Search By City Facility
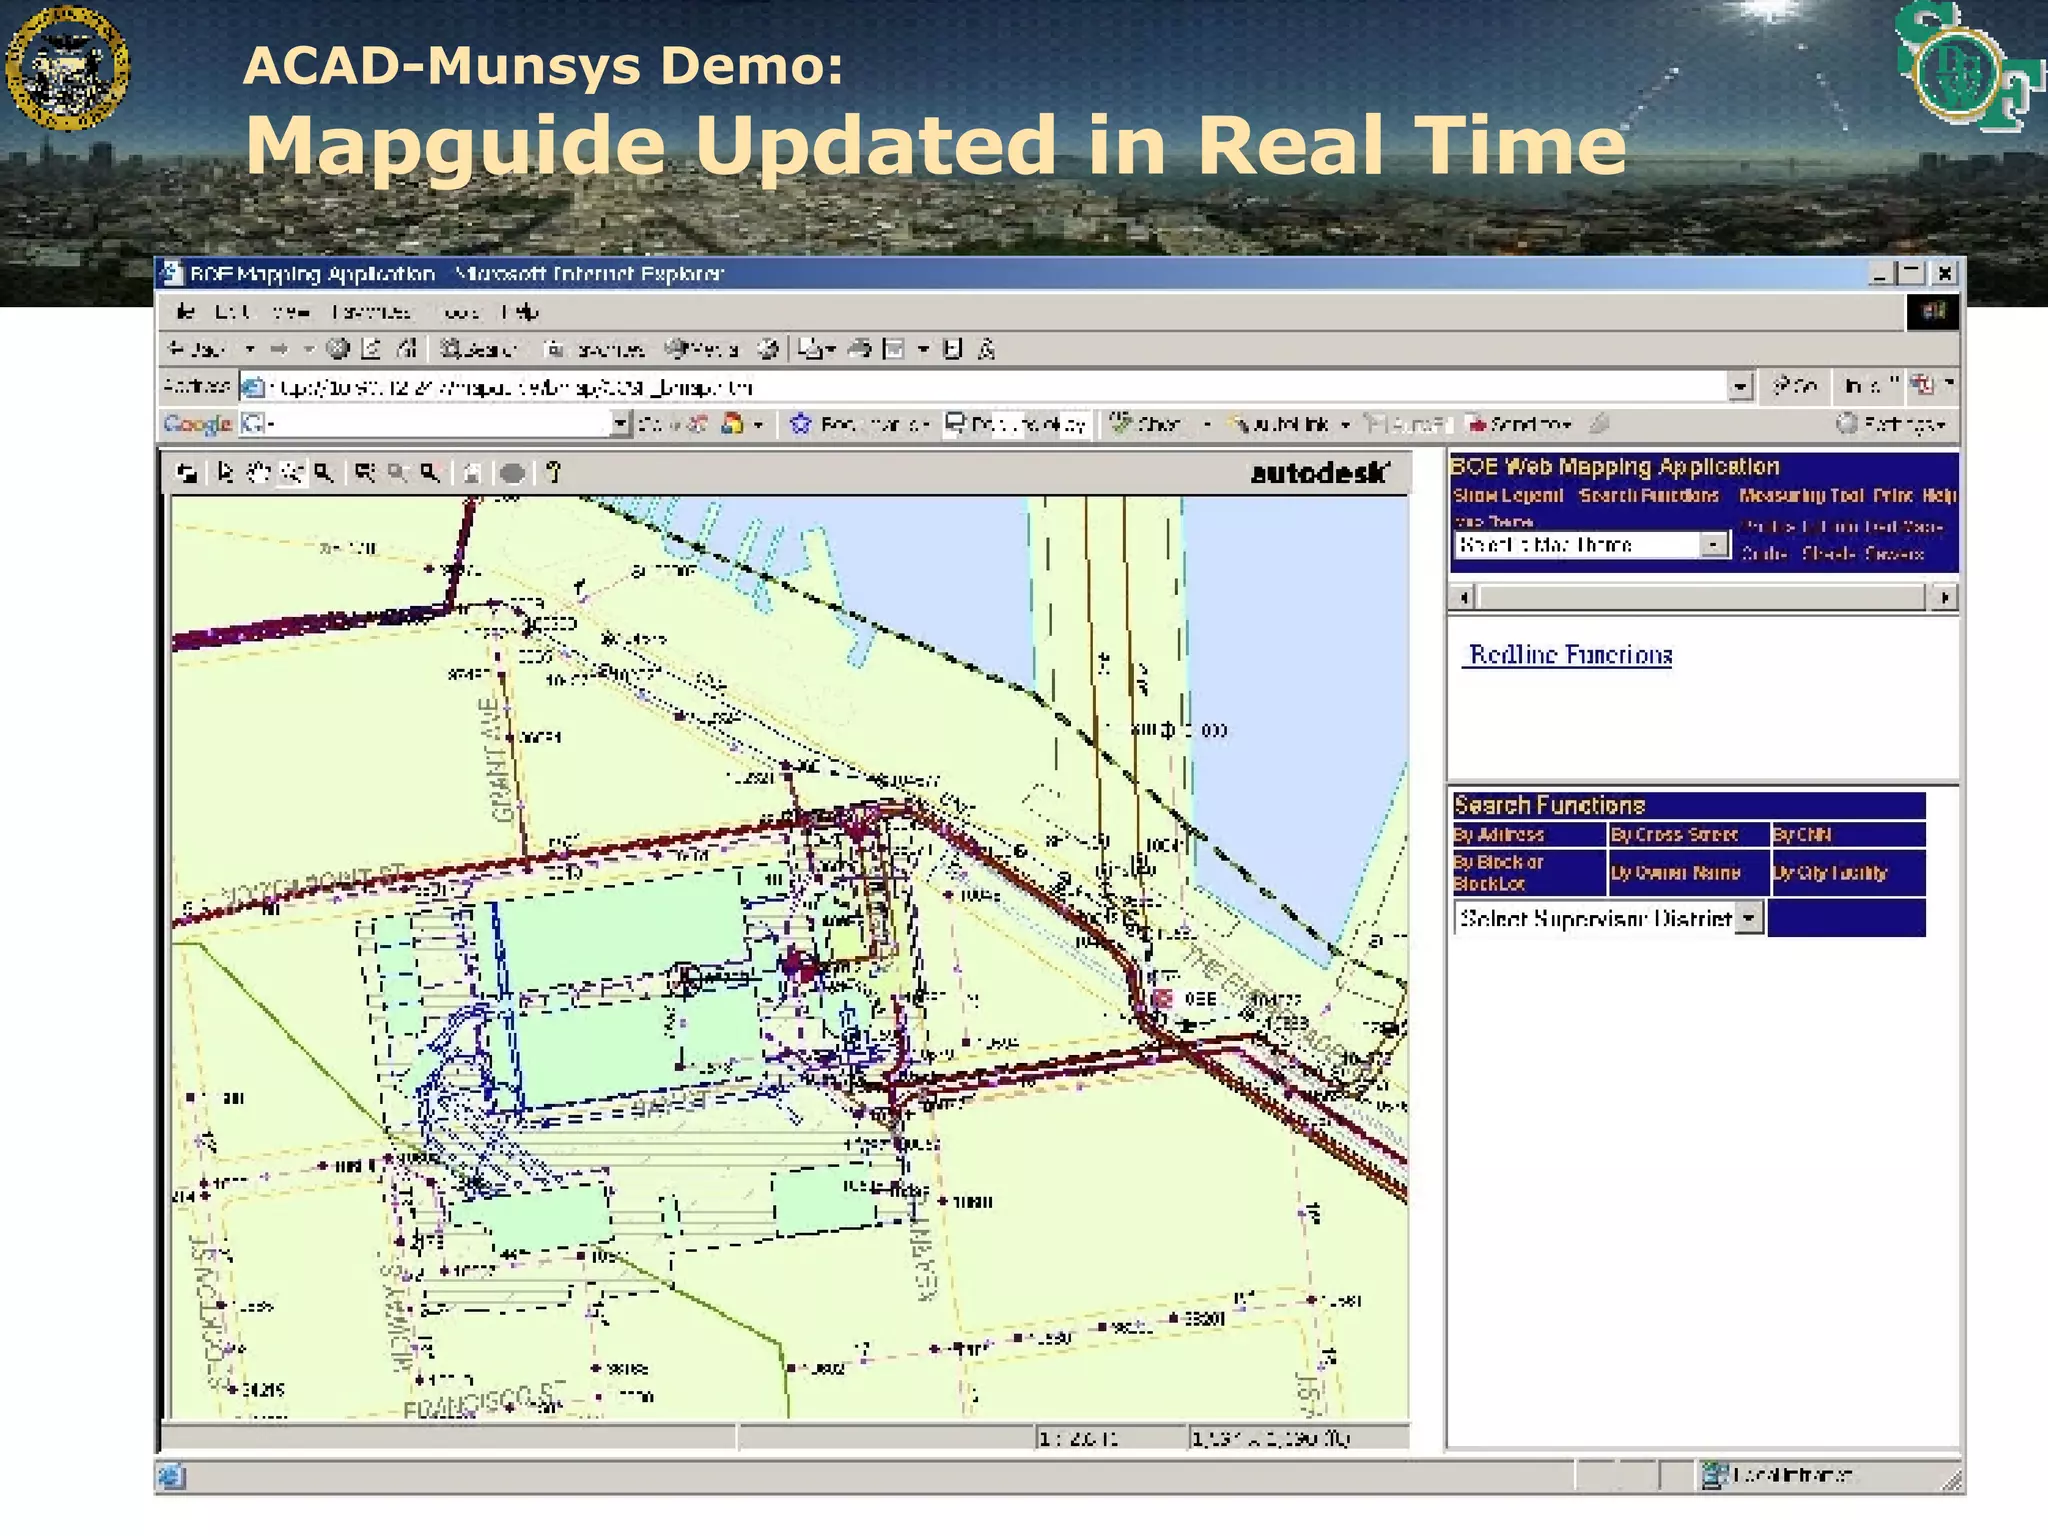This screenshot has width=2048, height=1536. point(1848,873)
